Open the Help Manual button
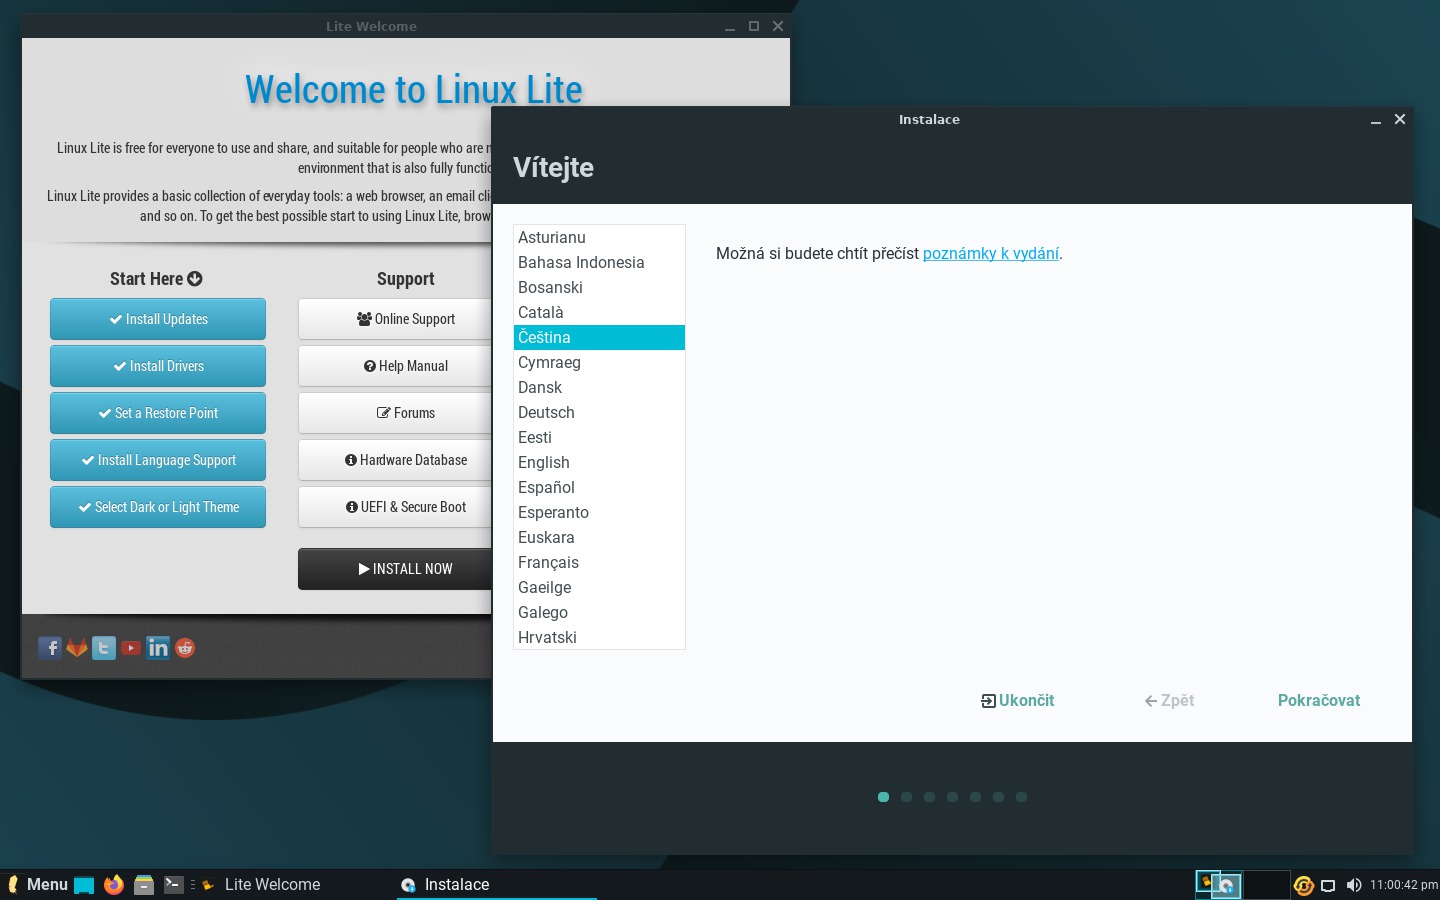Viewport: 1440px width, 900px height. [395, 366]
